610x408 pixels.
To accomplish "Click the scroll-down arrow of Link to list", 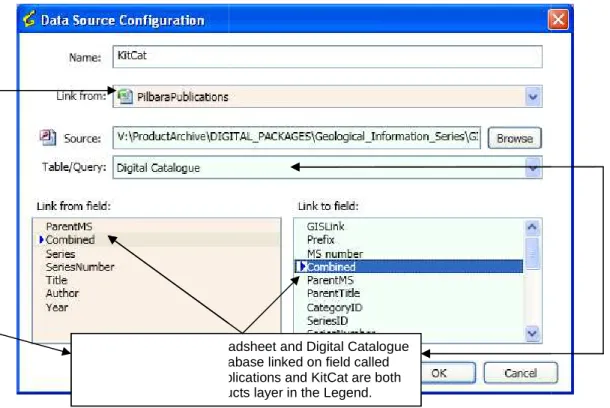I will (x=532, y=334).
